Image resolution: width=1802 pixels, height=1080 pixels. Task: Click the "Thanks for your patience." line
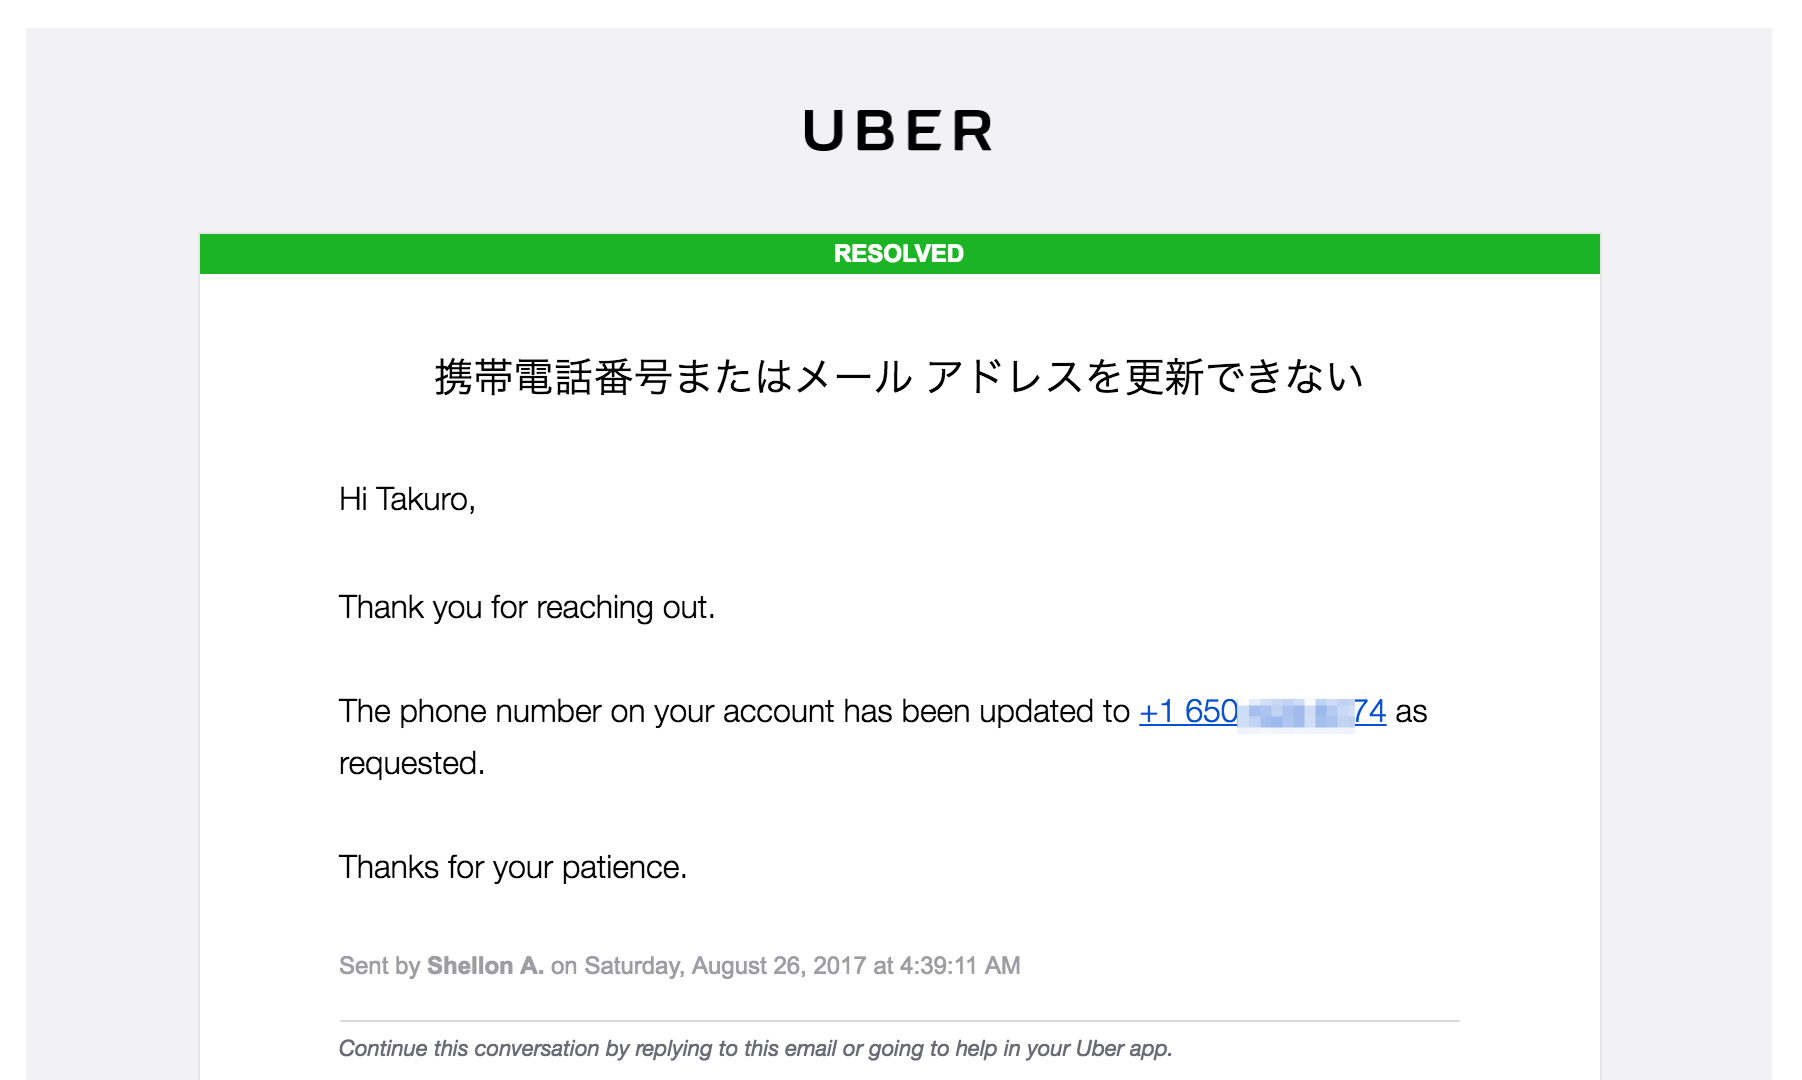pyautogui.click(x=512, y=867)
